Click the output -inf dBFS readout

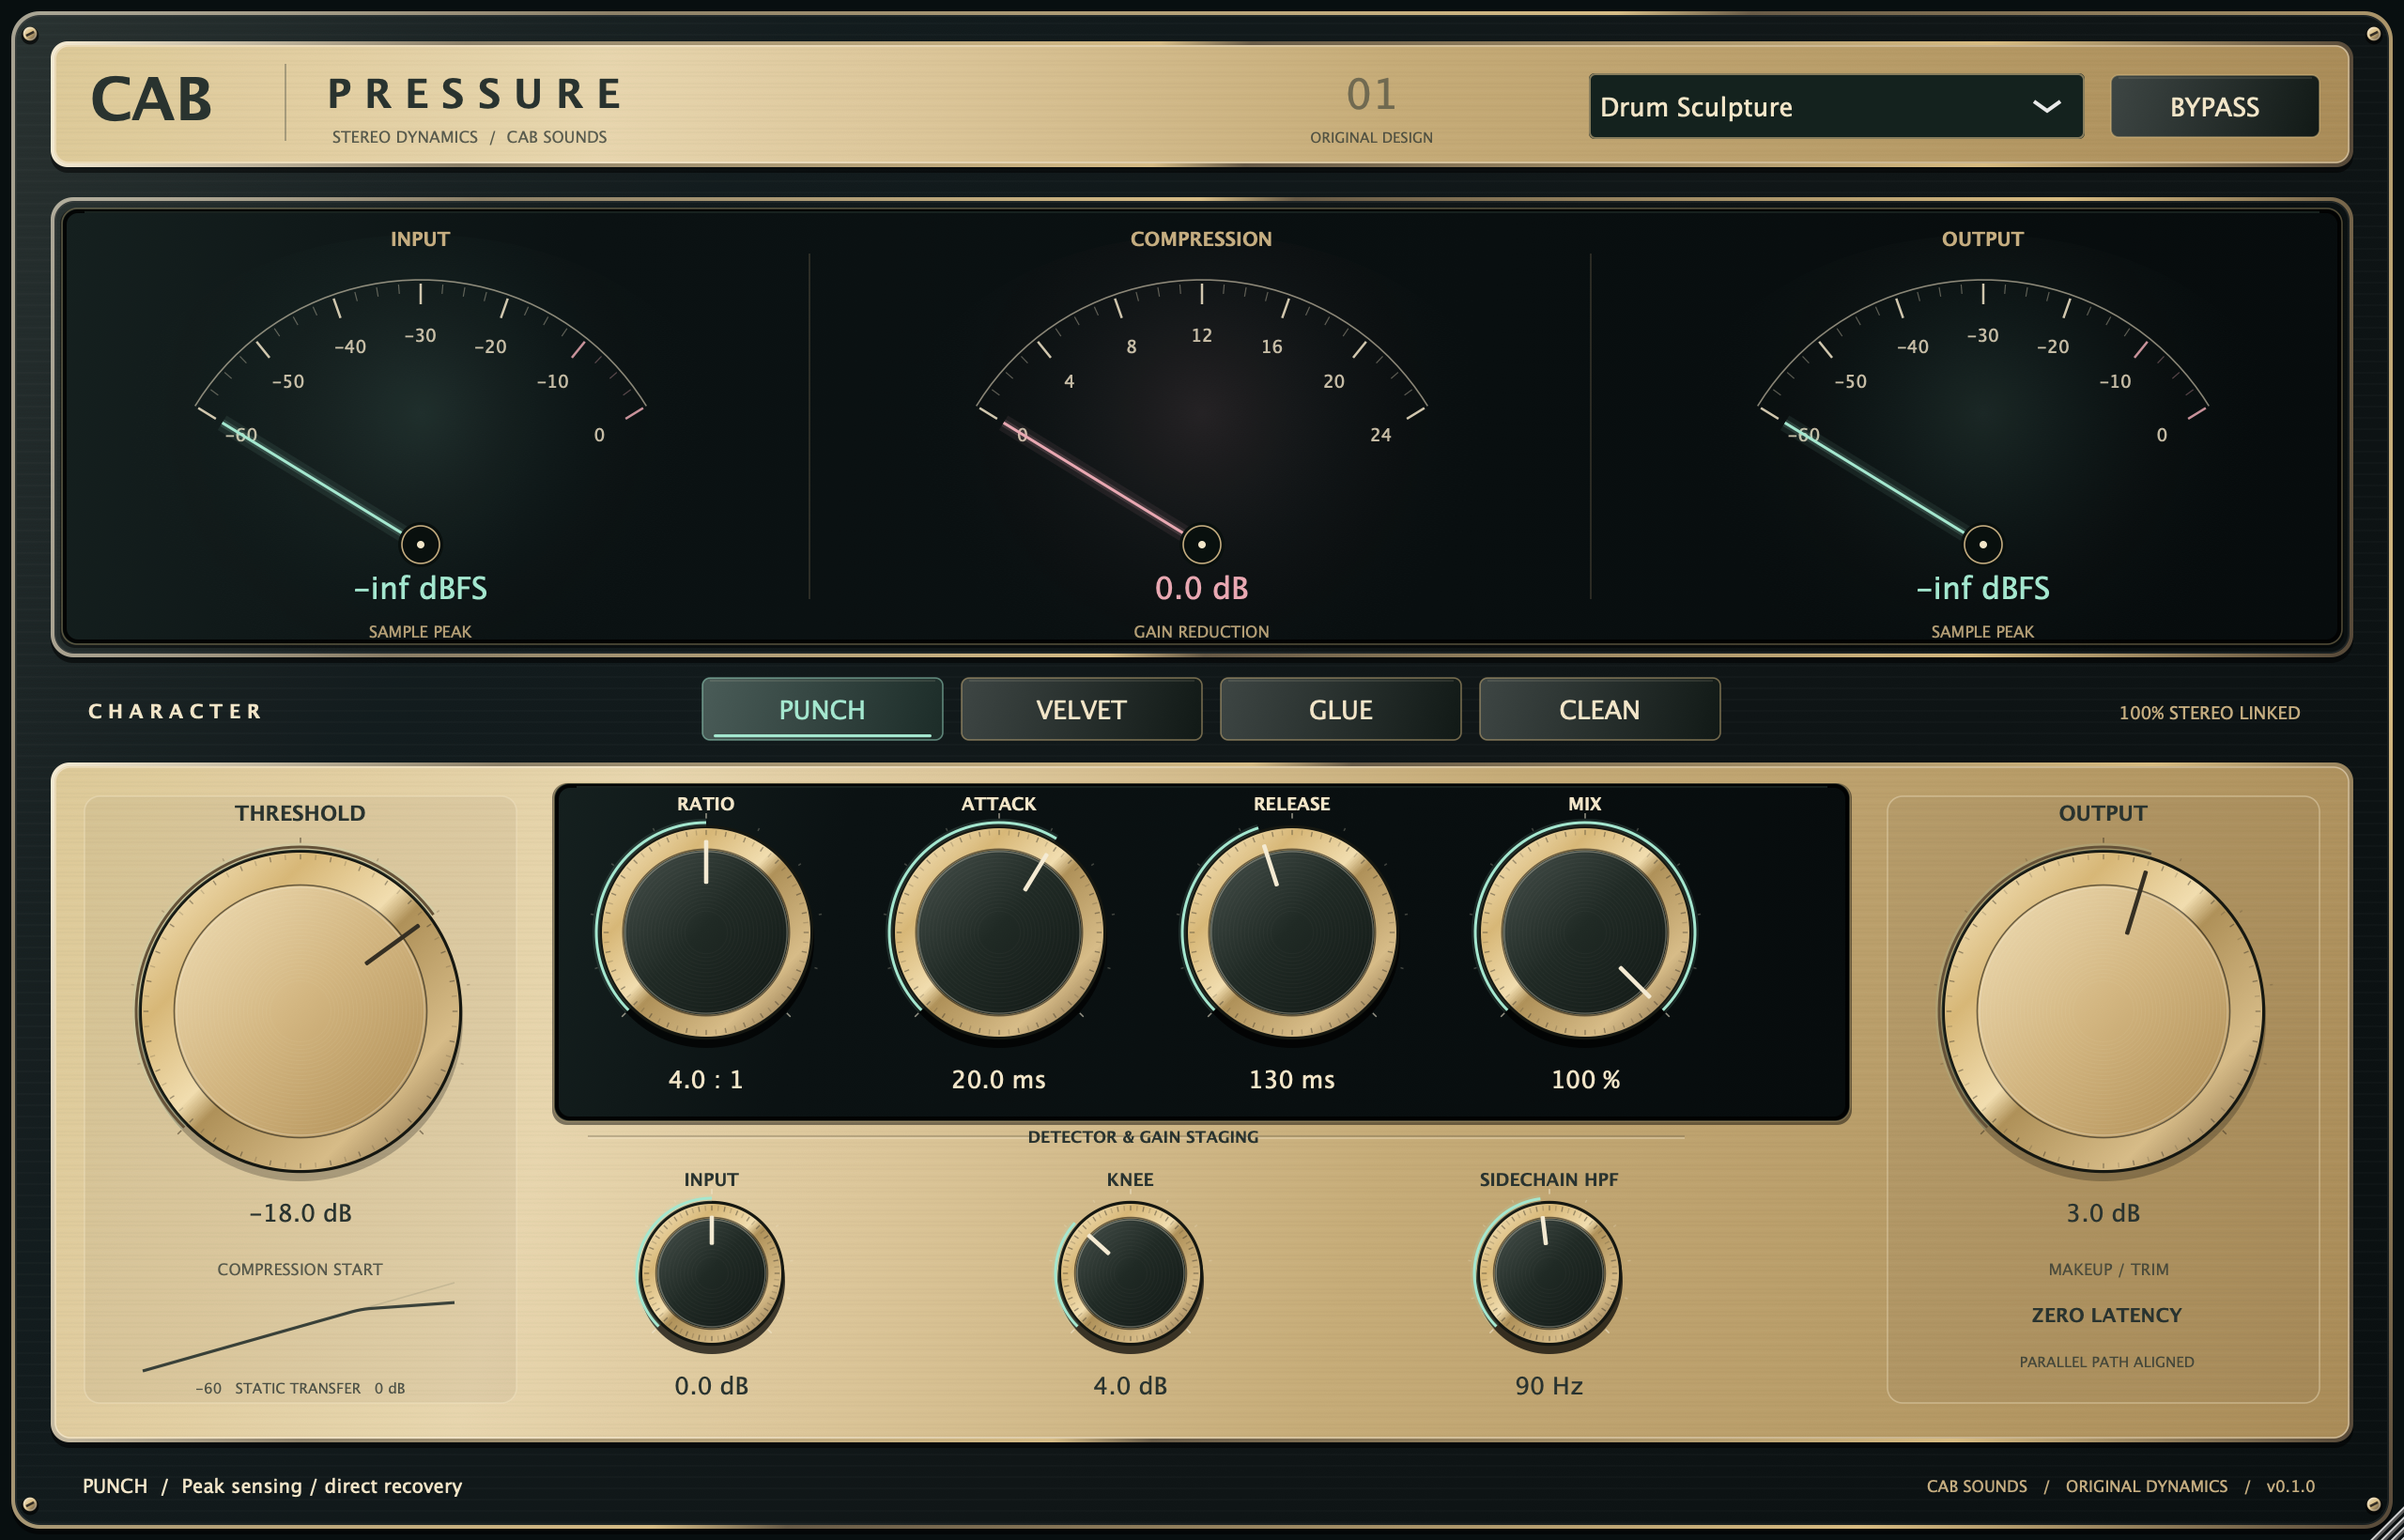[x=1982, y=588]
